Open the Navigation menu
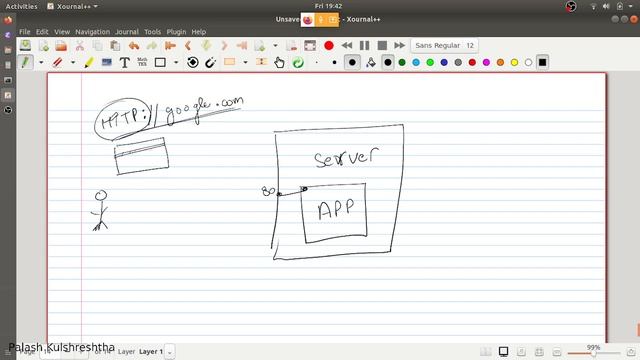640x360 pixels. [93, 31]
